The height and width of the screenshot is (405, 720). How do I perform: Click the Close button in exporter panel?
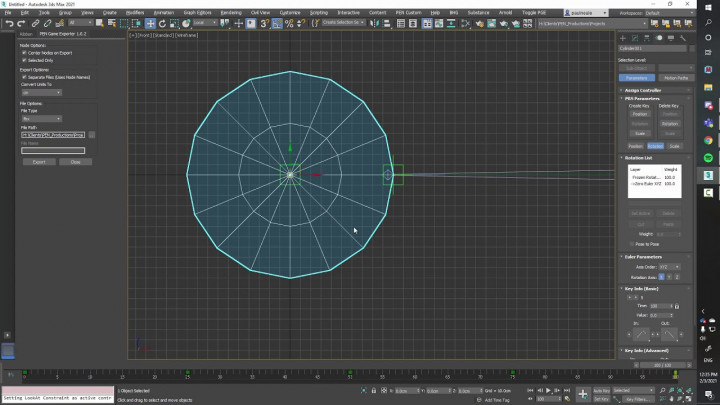(x=75, y=162)
